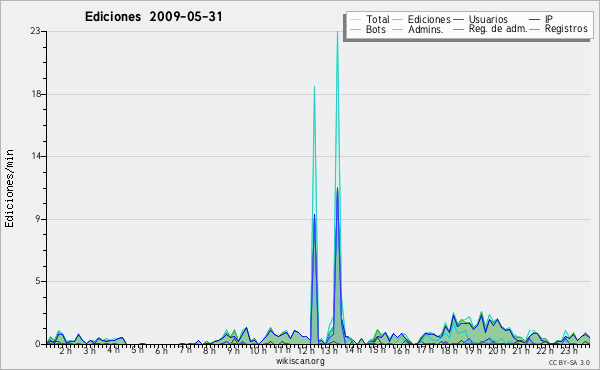The width and height of the screenshot is (600, 370).
Task: Click the '9 h' x-axis label
Action: point(233,350)
